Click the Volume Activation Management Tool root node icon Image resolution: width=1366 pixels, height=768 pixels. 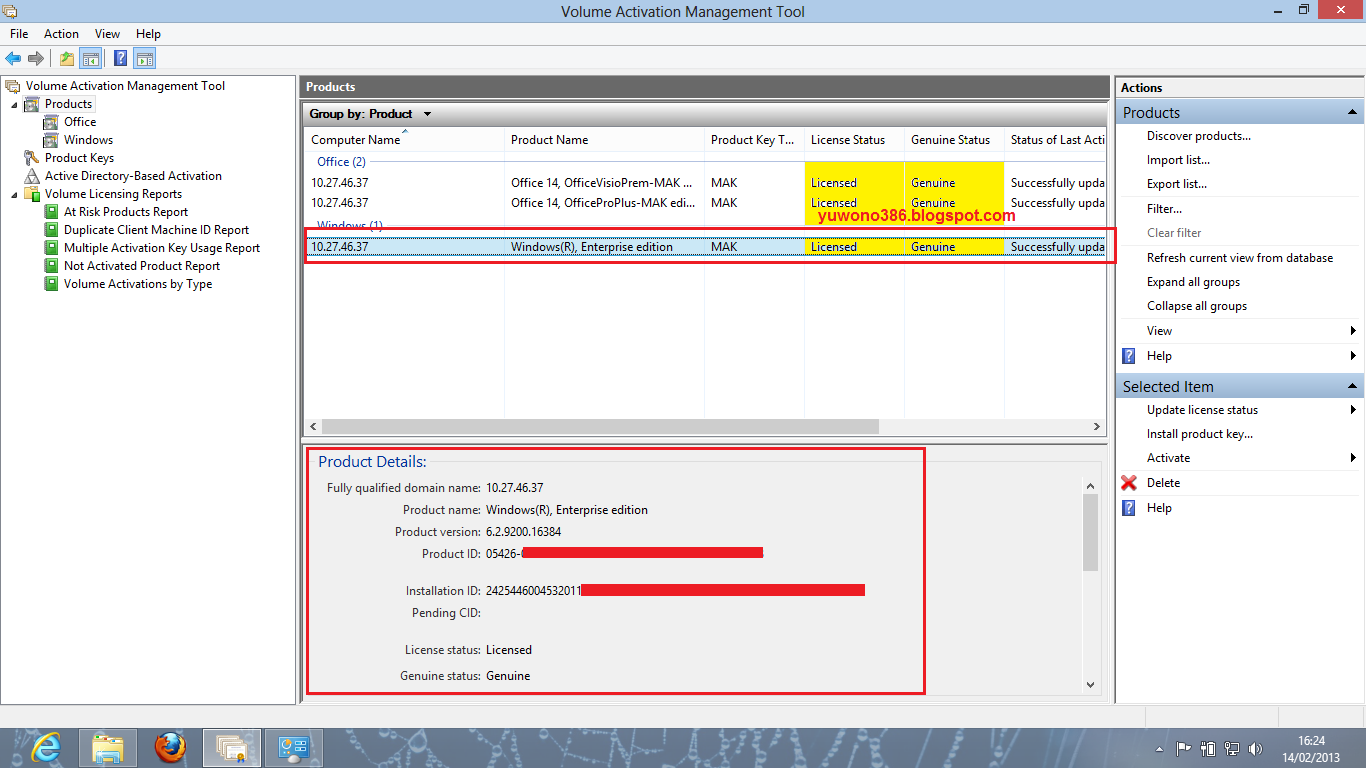(x=13, y=86)
